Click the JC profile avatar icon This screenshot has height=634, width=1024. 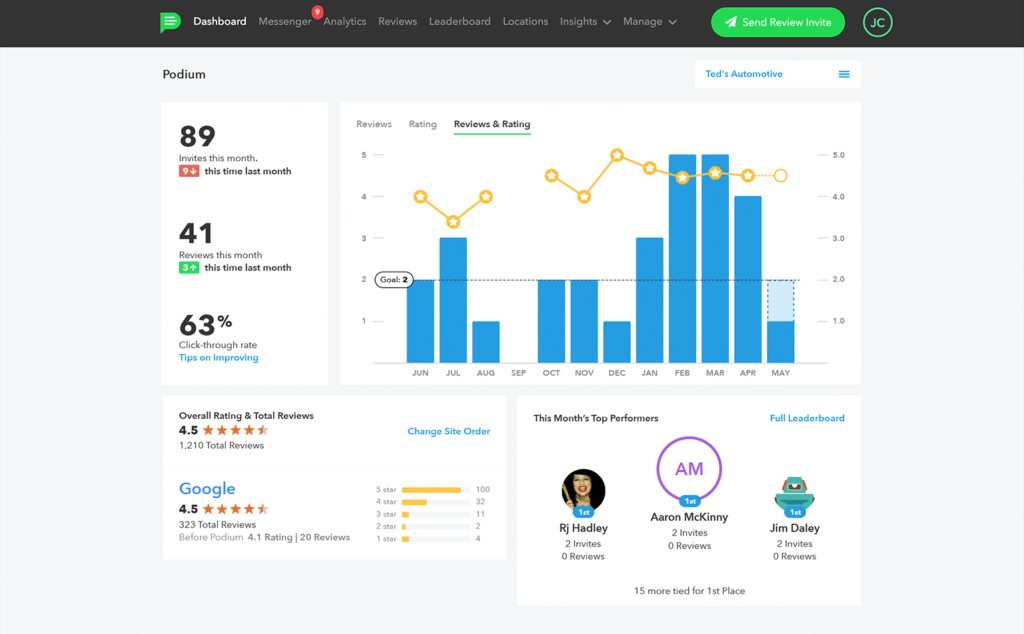pyautogui.click(x=877, y=21)
